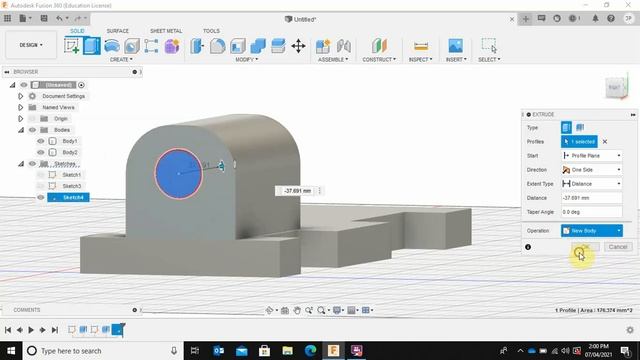This screenshot has height=360, width=640.
Task: Open the Create Form purple icon
Action: click(172, 46)
